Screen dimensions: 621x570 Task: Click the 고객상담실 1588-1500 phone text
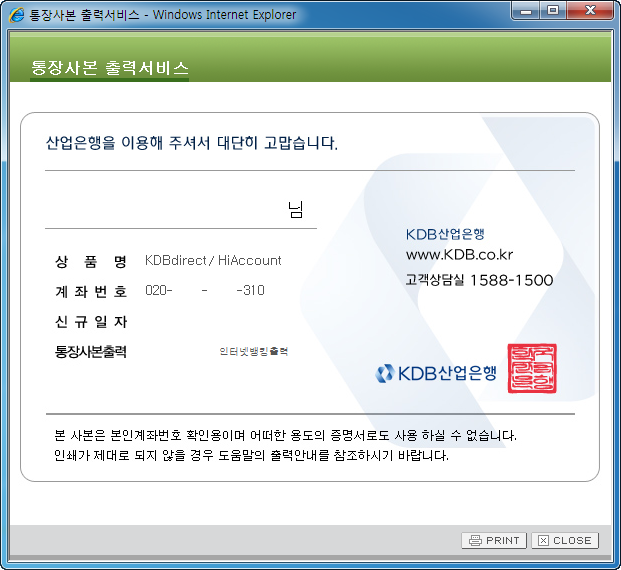pos(479,280)
